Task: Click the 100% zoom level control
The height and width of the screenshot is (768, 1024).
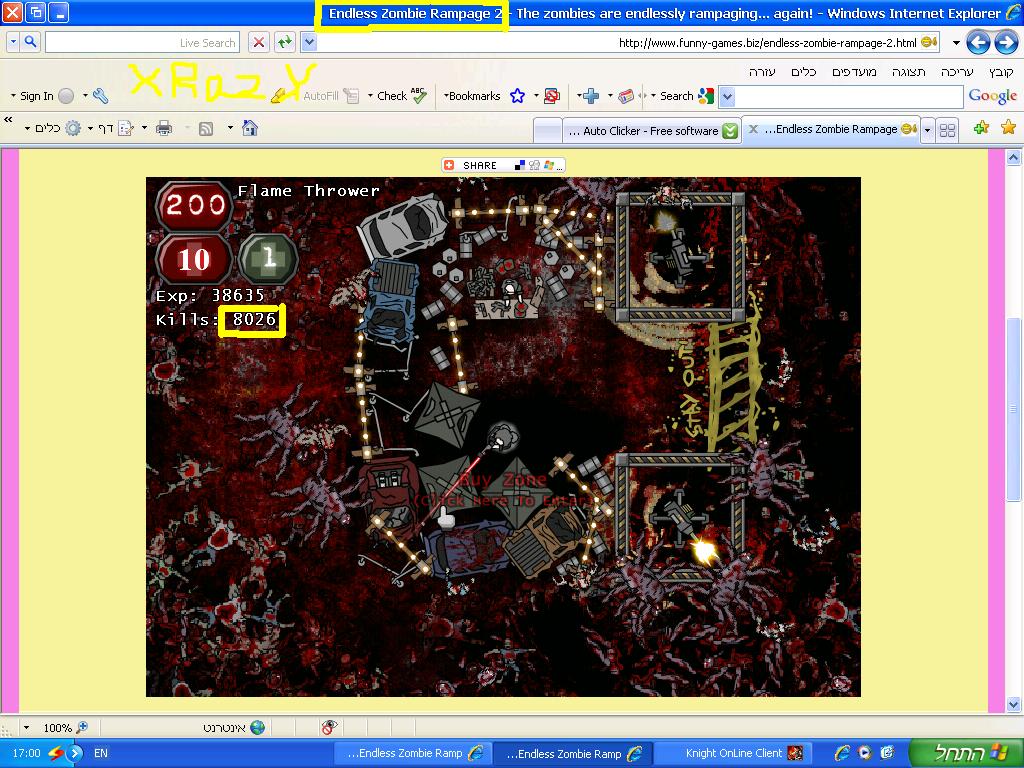Action: [64, 728]
